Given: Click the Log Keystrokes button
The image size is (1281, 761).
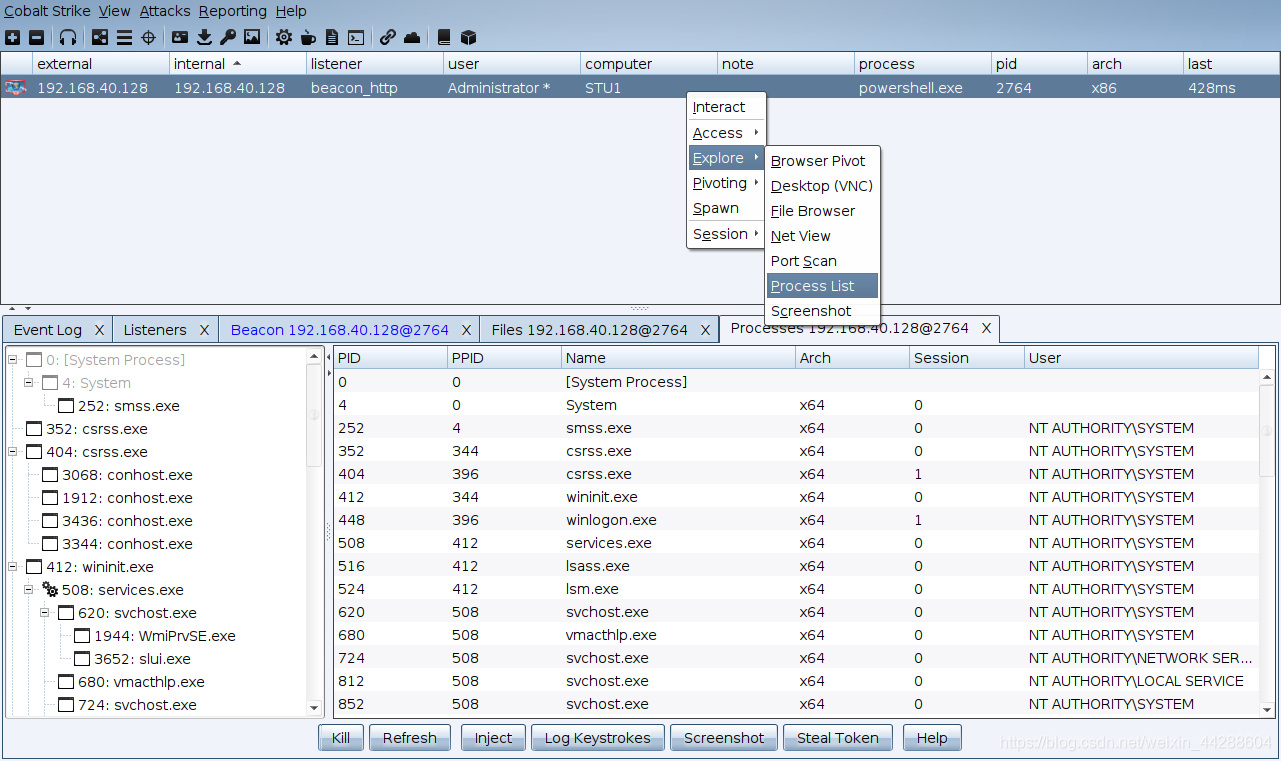Looking at the screenshot, I should tap(598, 738).
